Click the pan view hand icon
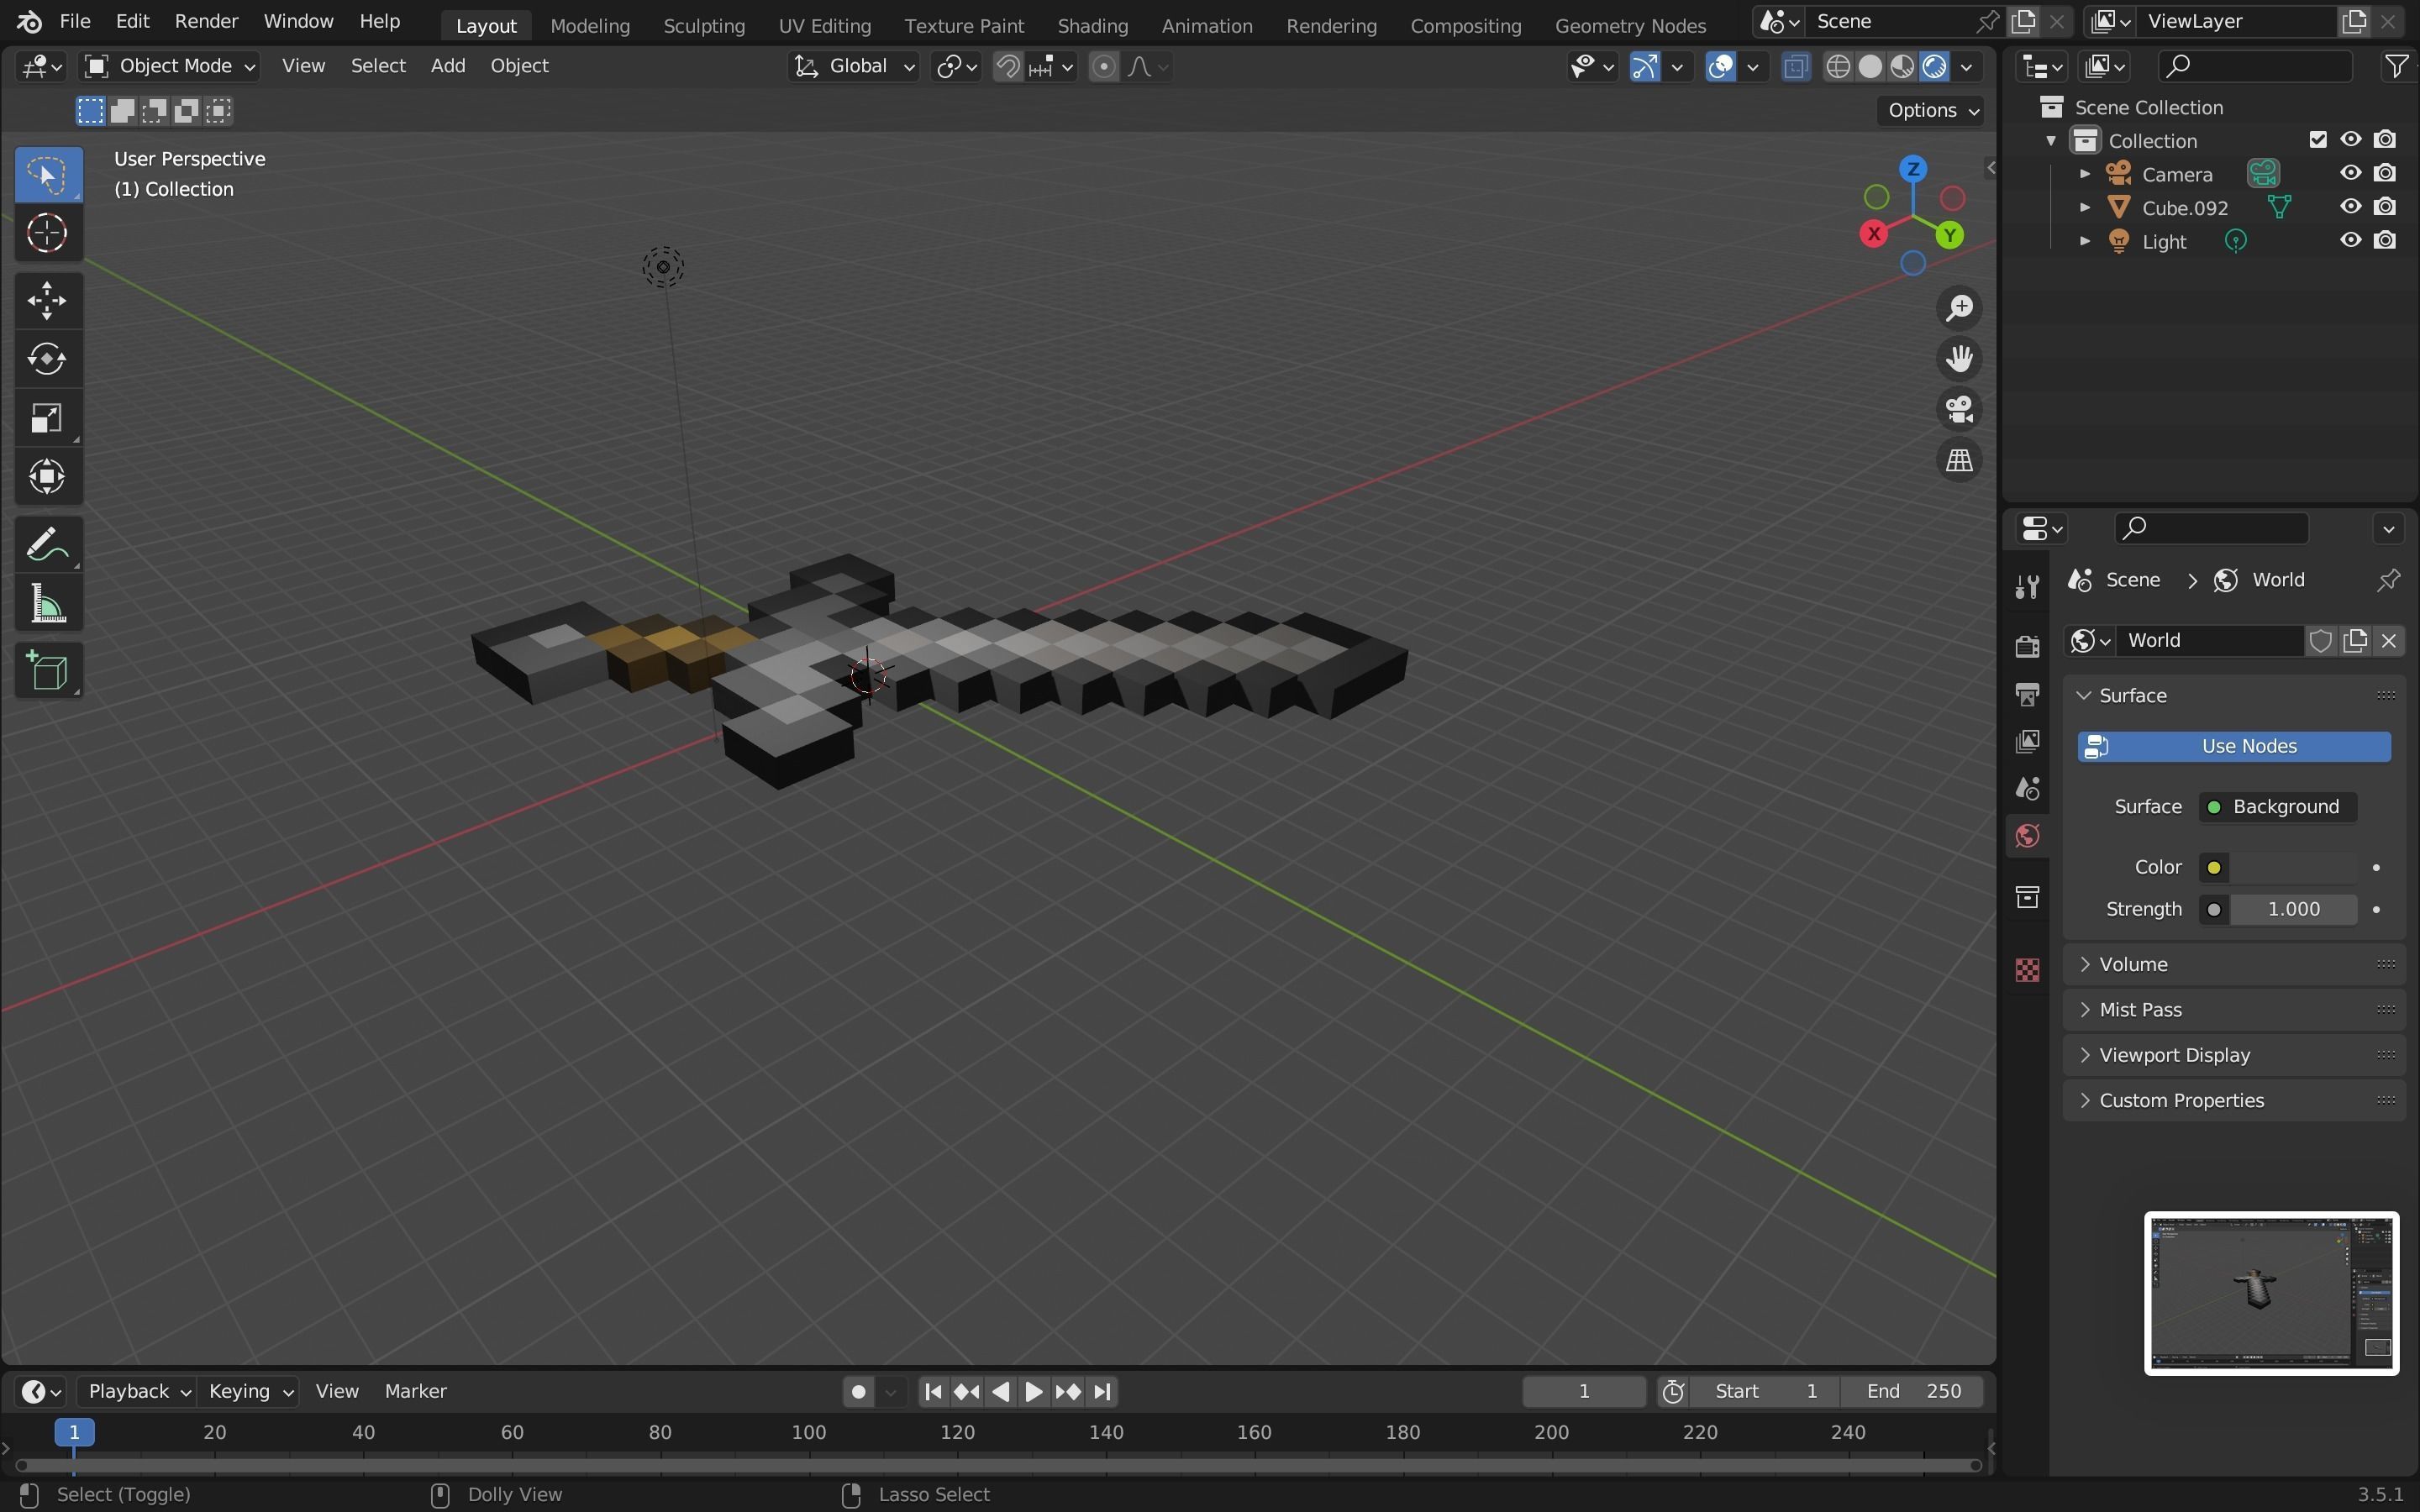Viewport: 2420px width, 1512px height. point(1959,359)
